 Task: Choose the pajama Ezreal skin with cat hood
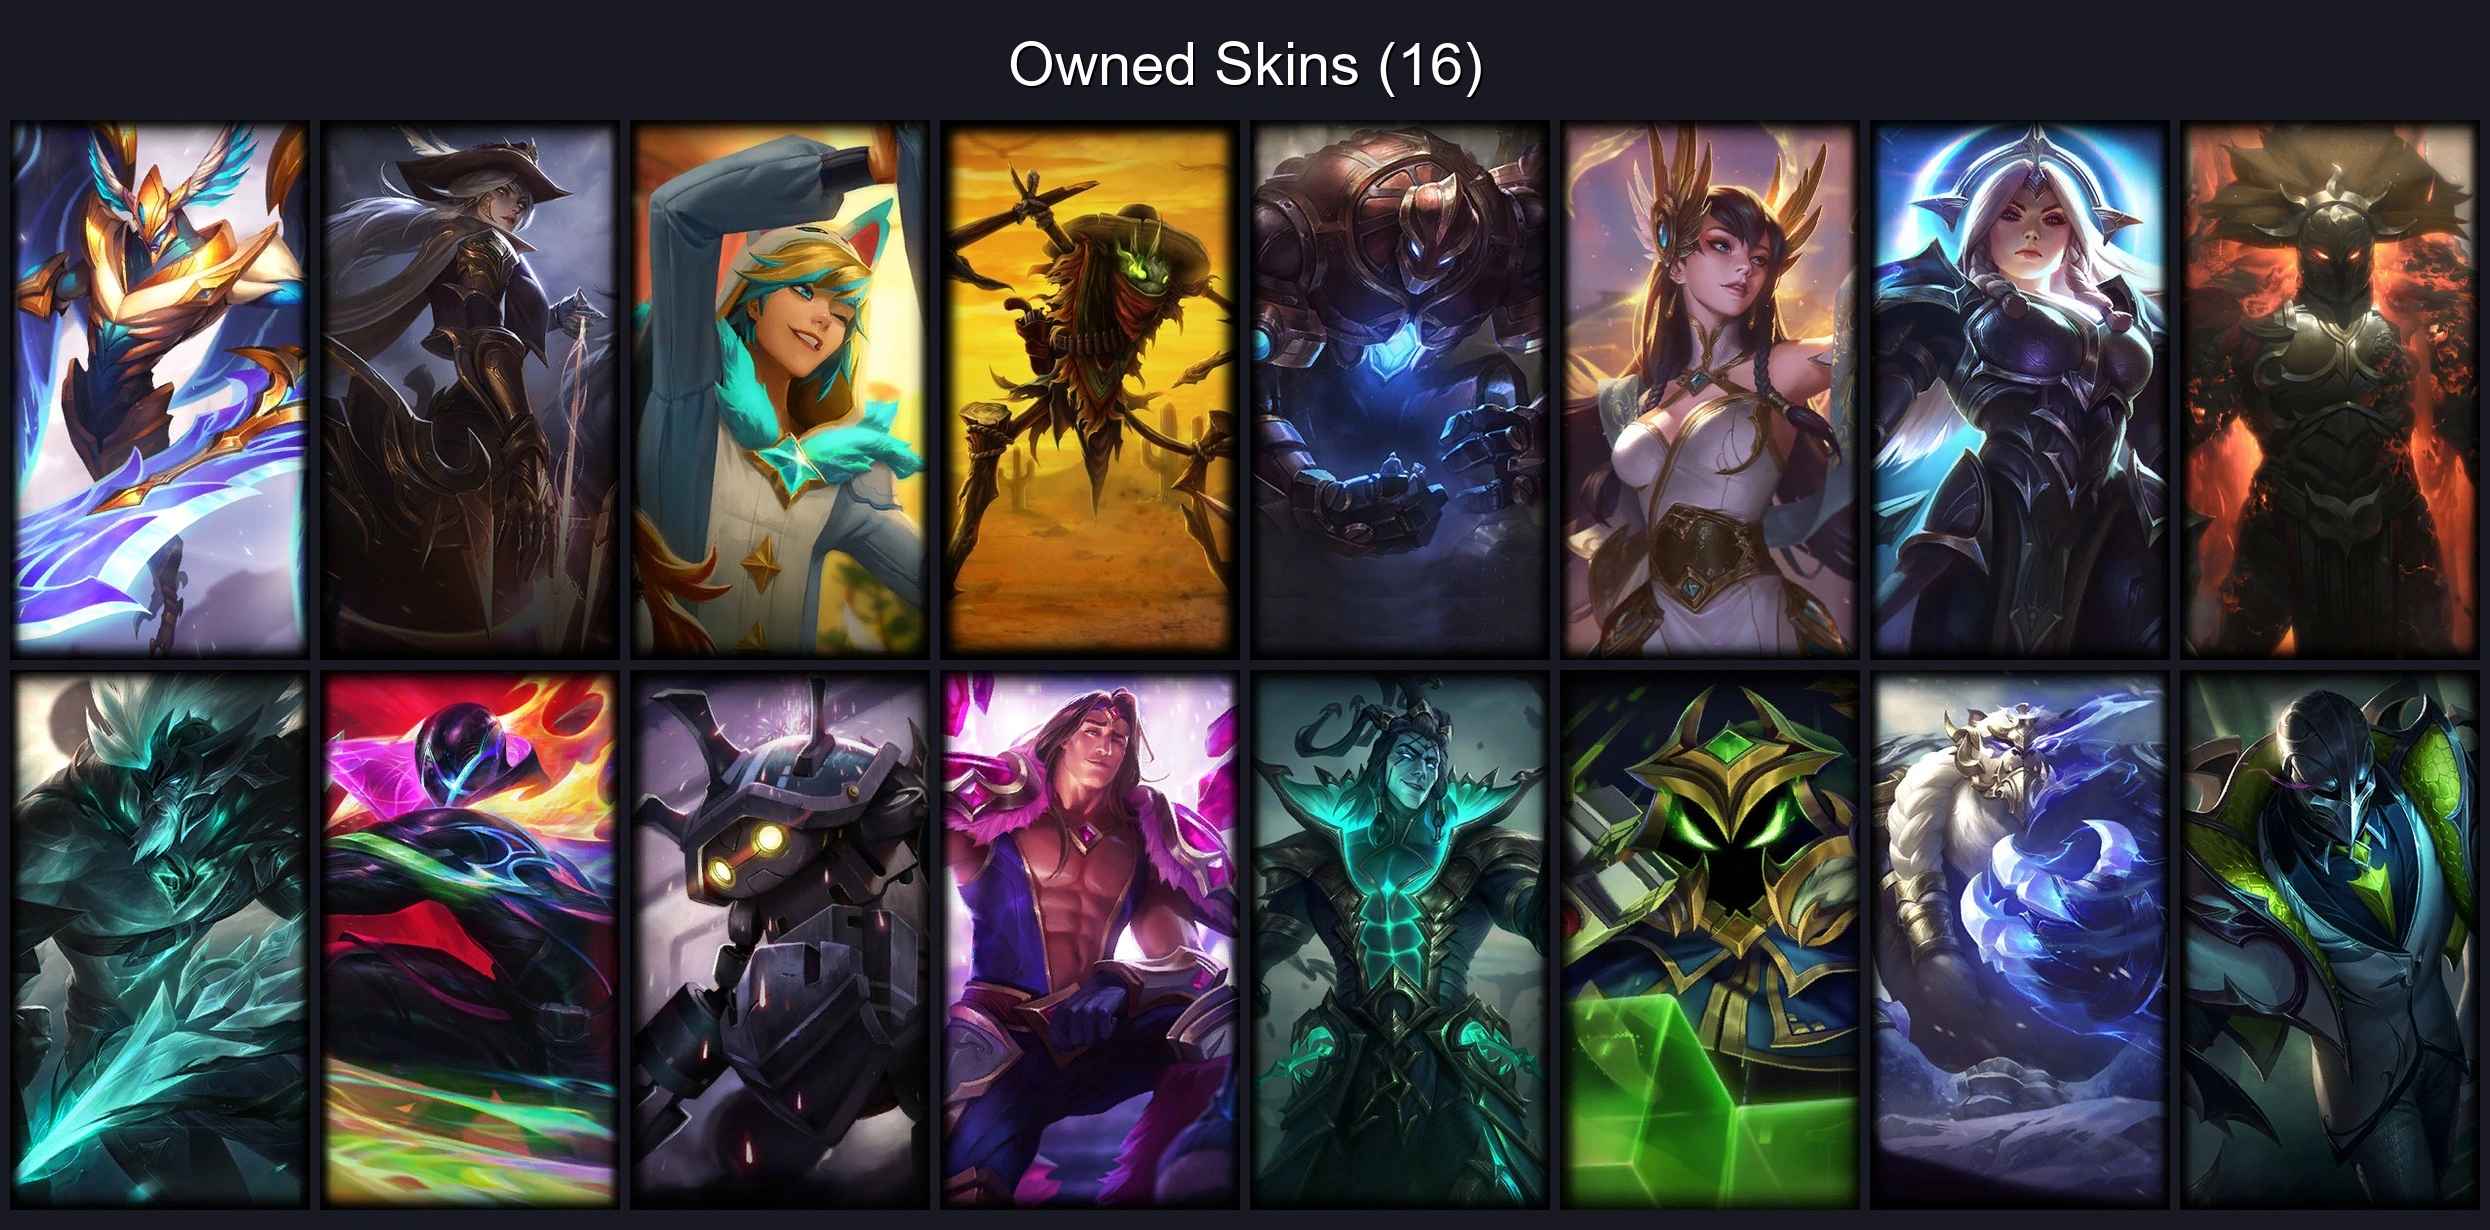pyautogui.click(x=780, y=390)
